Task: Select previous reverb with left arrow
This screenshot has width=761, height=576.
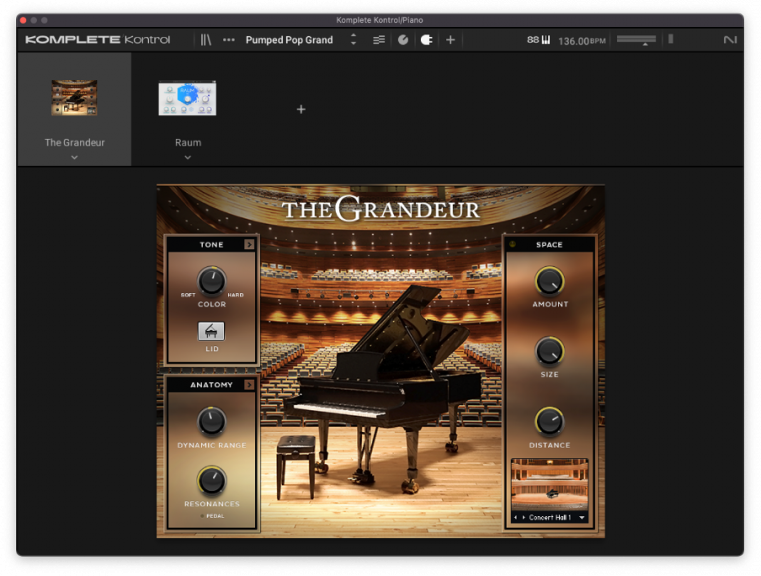Action: [515, 518]
